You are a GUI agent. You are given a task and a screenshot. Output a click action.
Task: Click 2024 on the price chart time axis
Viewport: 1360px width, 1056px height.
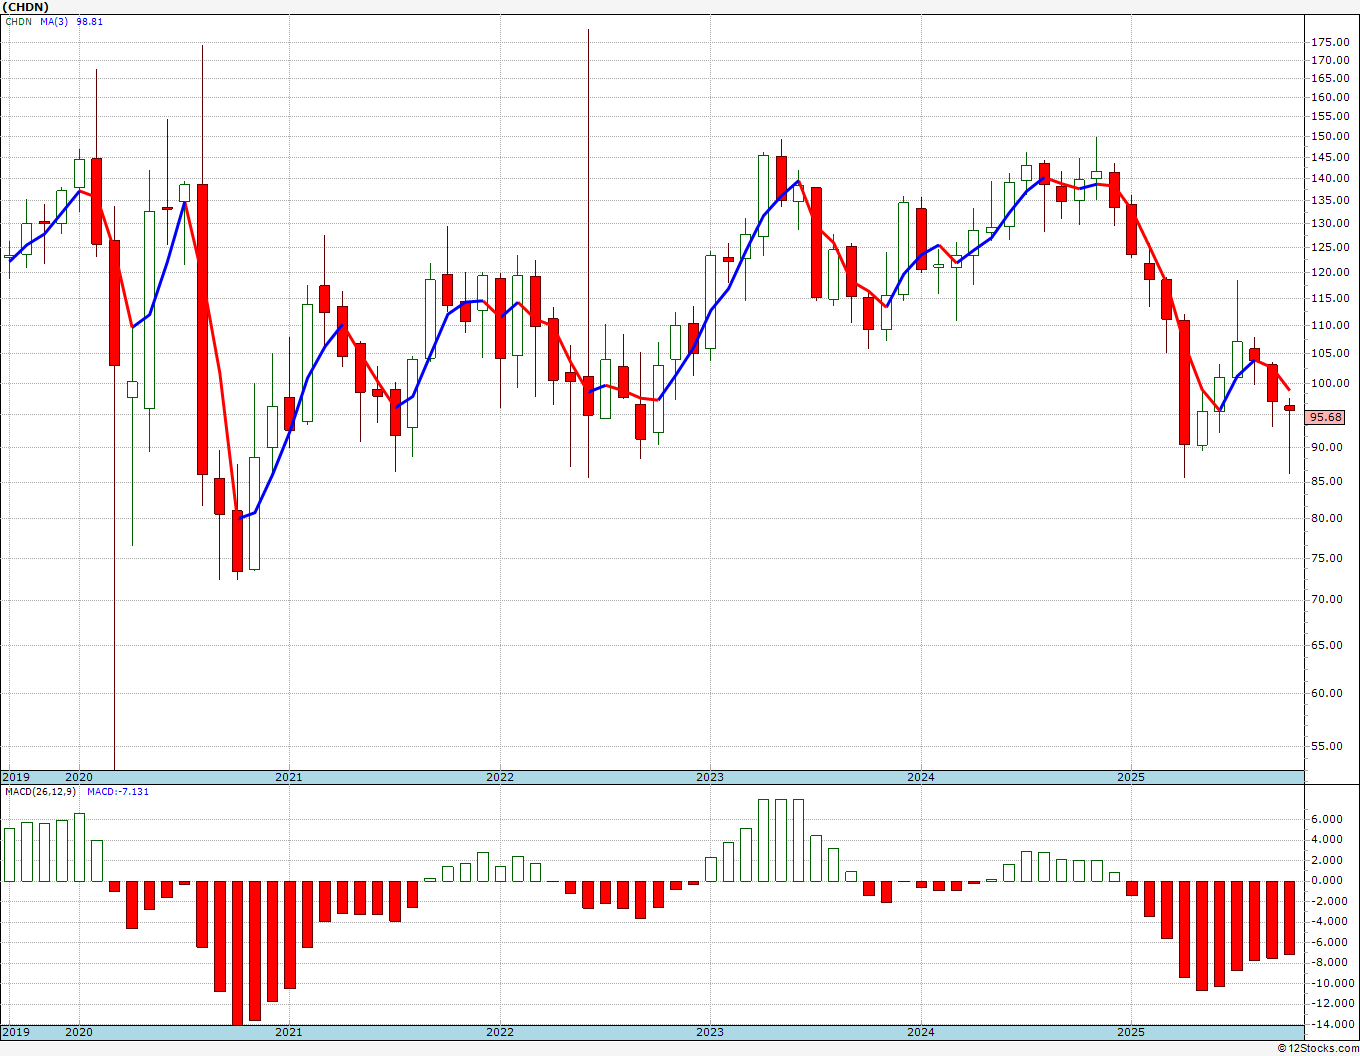pos(921,777)
